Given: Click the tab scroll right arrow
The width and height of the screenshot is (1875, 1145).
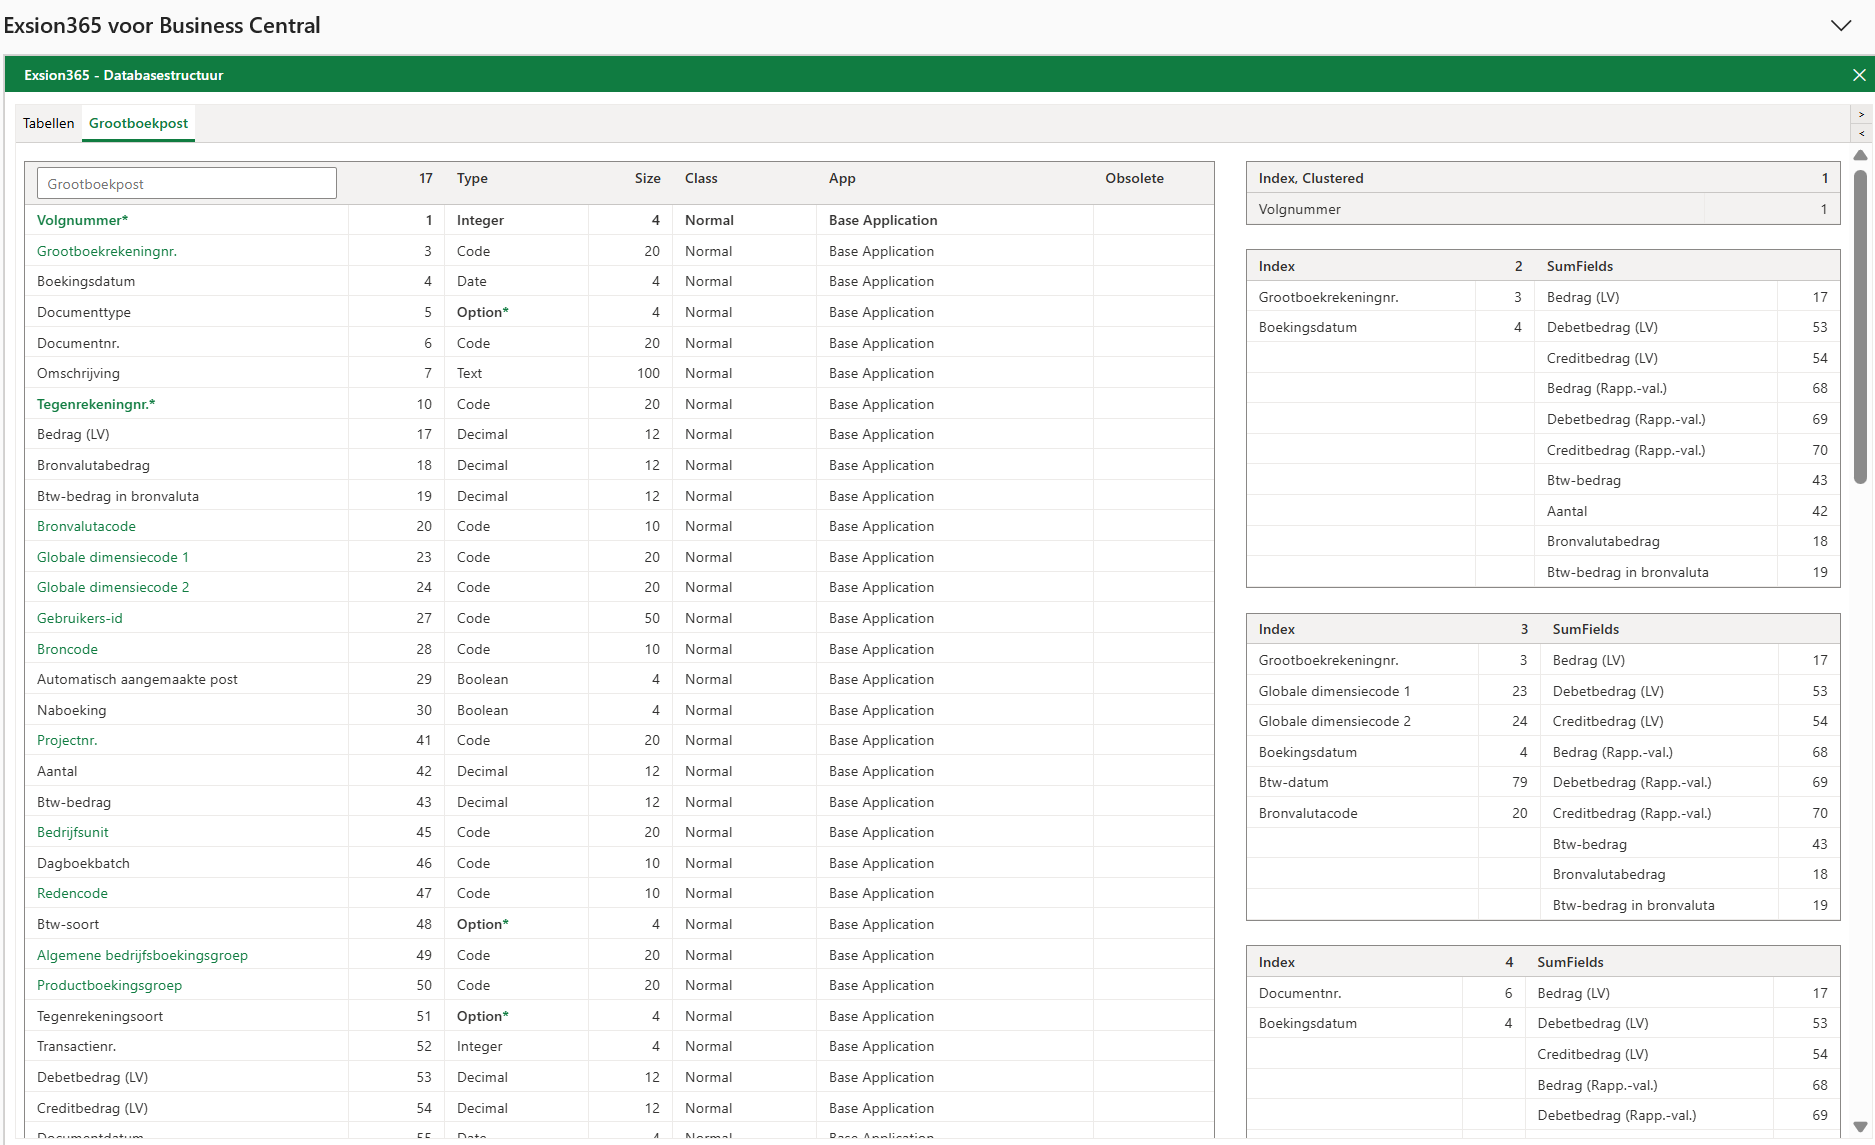Looking at the screenshot, I should (1861, 115).
